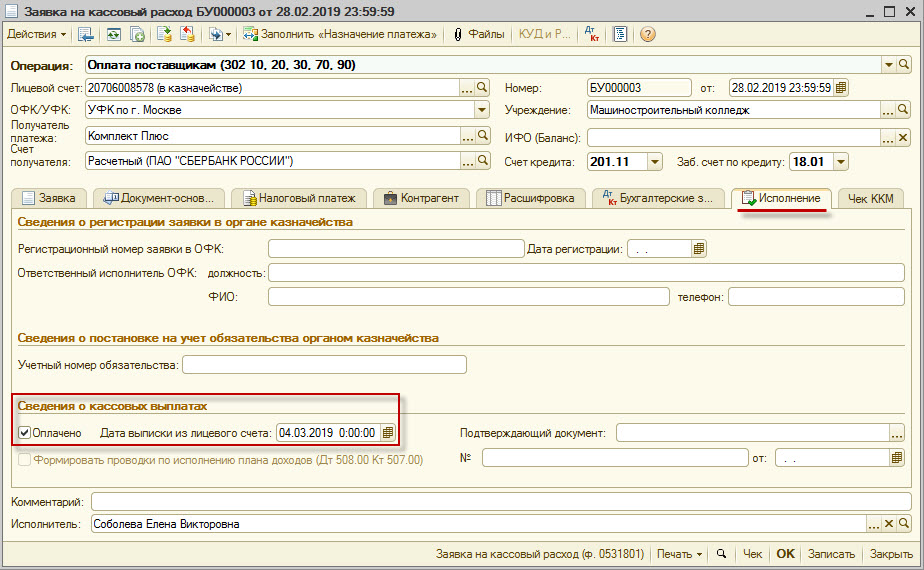Open the Действия menu

click(x=36, y=34)
